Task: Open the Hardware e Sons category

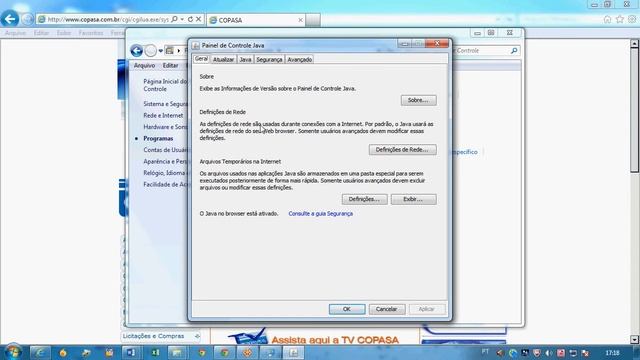Action: pyautogui.click(x=165, y=127)
